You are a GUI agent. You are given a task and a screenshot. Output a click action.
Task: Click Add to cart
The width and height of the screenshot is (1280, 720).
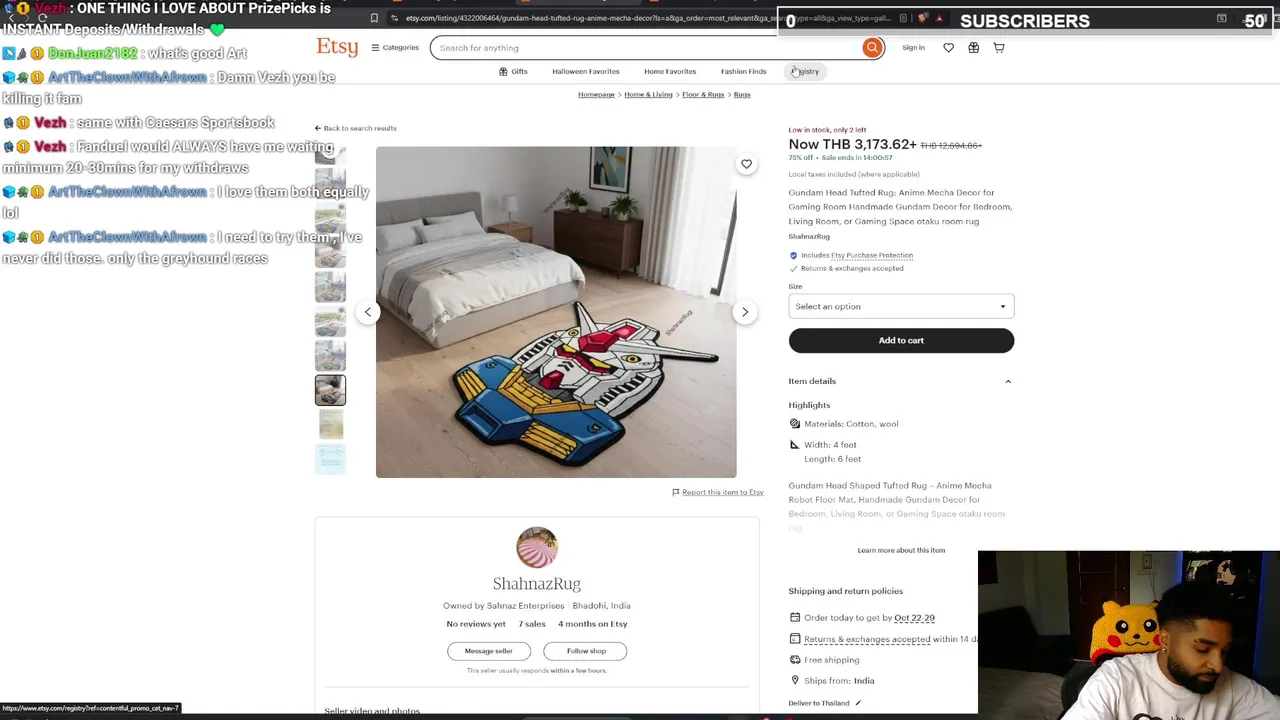[901, 340]
